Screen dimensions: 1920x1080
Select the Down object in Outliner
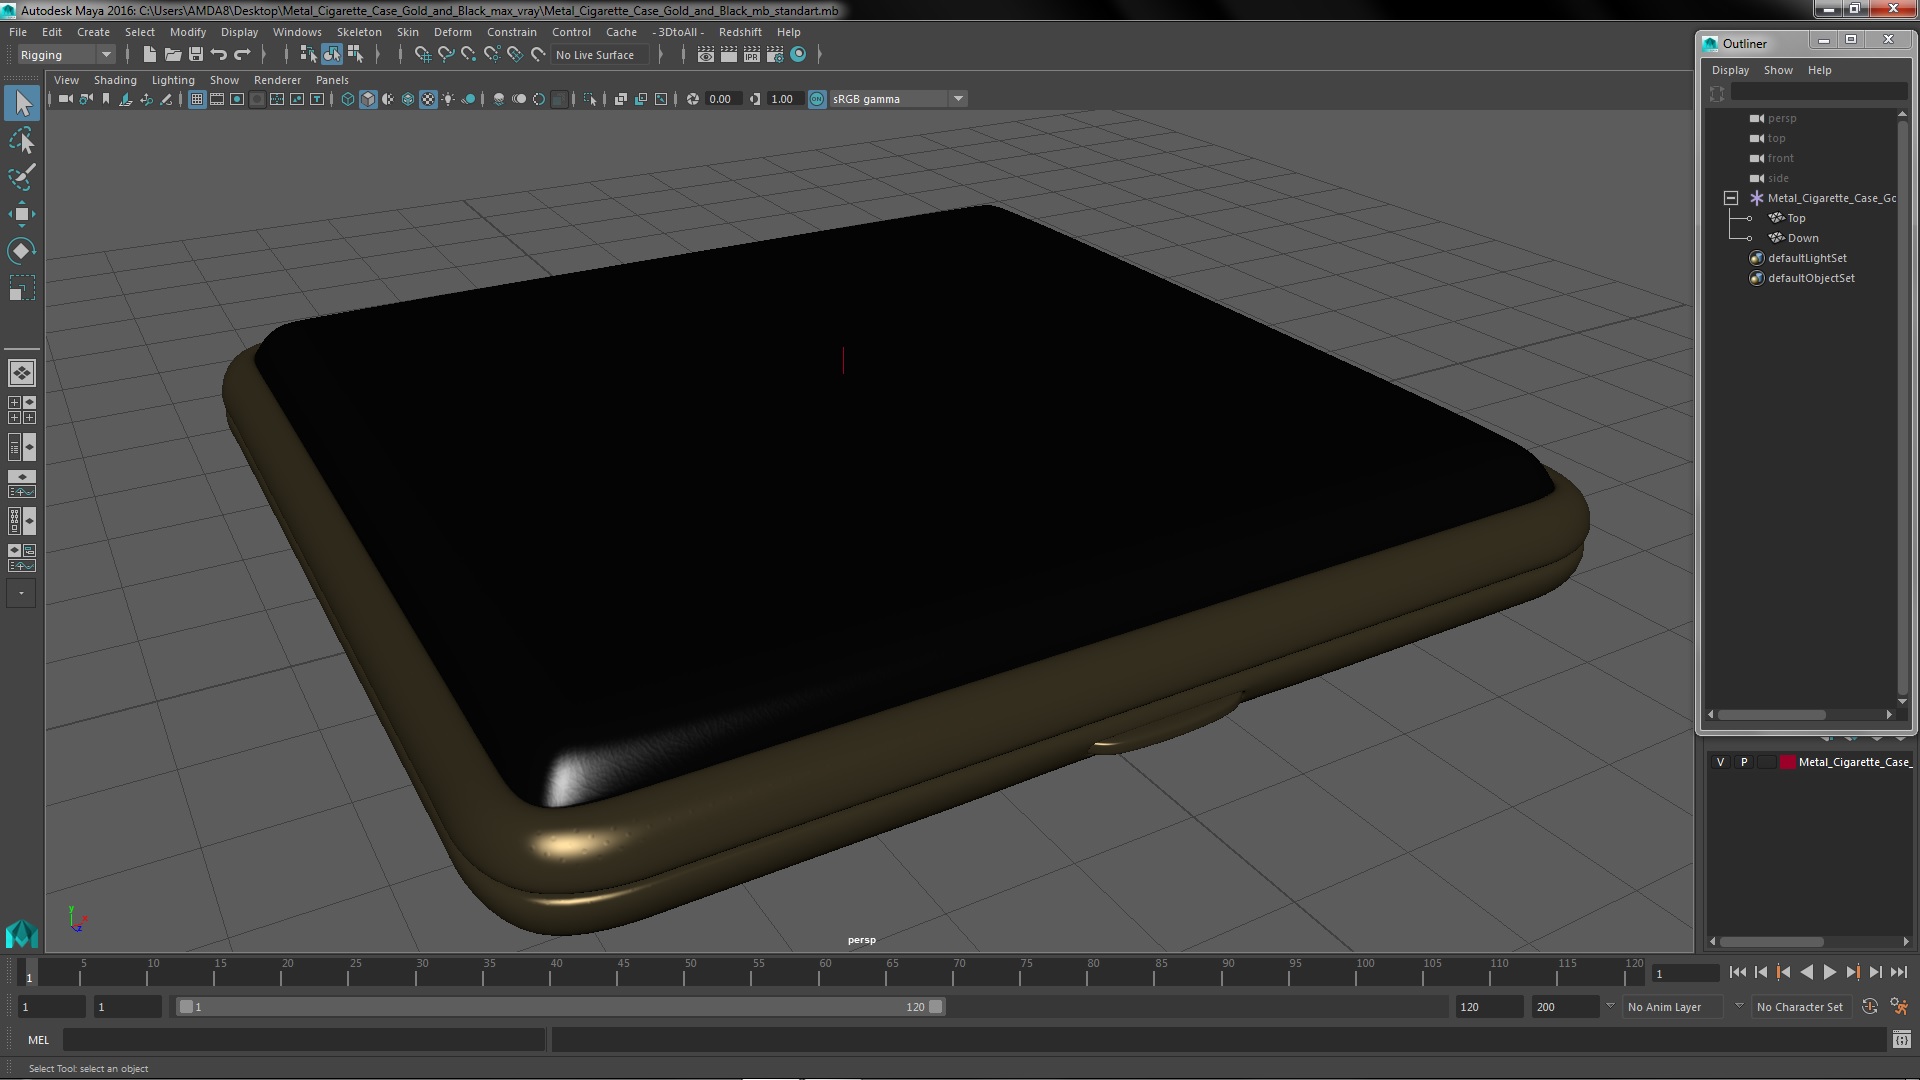tap(1802, 238)
